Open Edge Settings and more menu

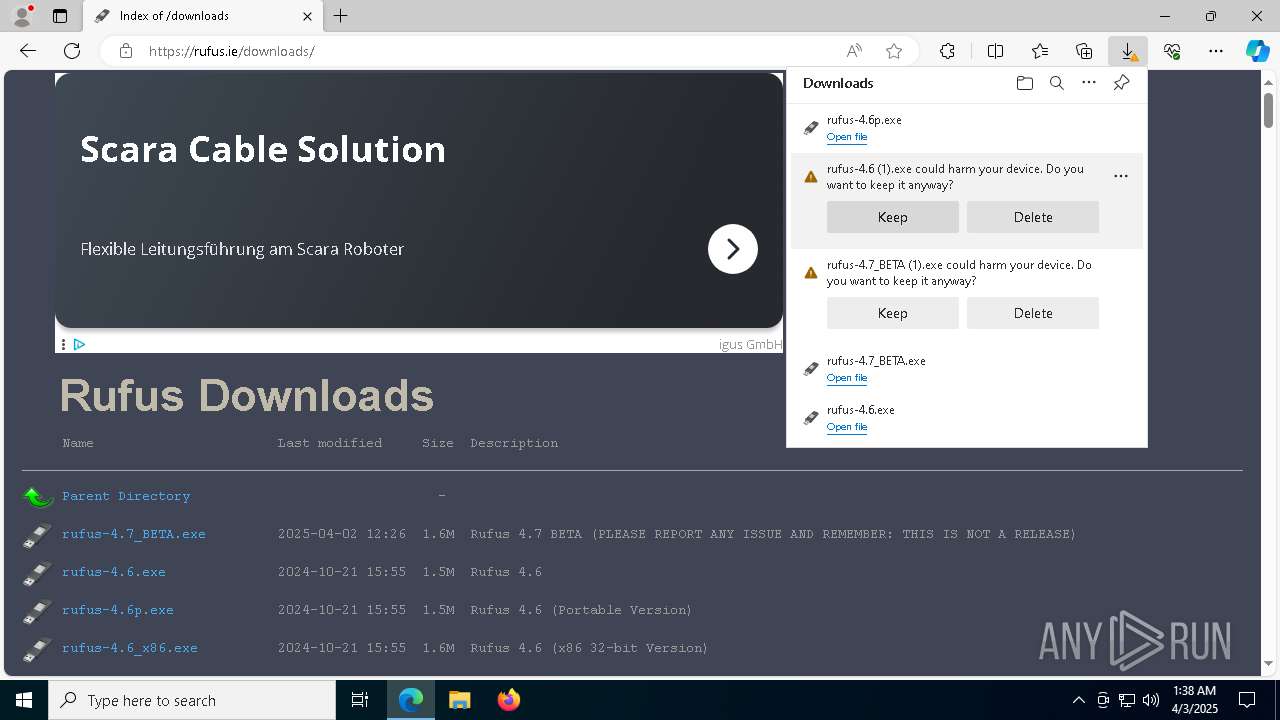click(1216, 51)
